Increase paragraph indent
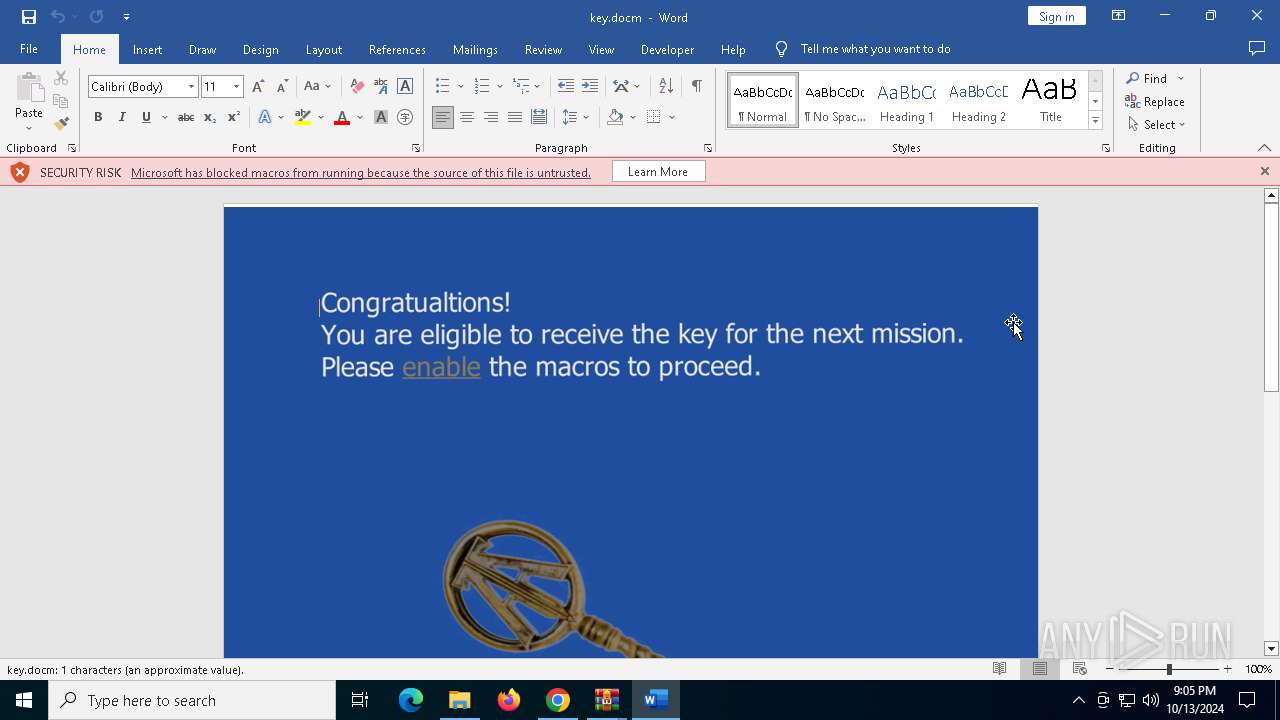The height and width of the screenshot is (720, 1280). pos(590,86)
